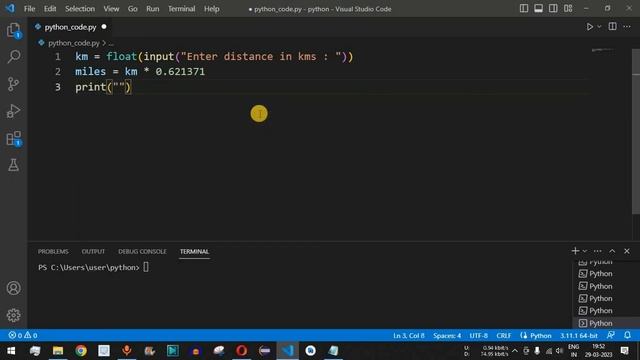The width and height of the screenshot is (640, 360).
Task: Close the terminal panel
Action: (x=627, y=251)
